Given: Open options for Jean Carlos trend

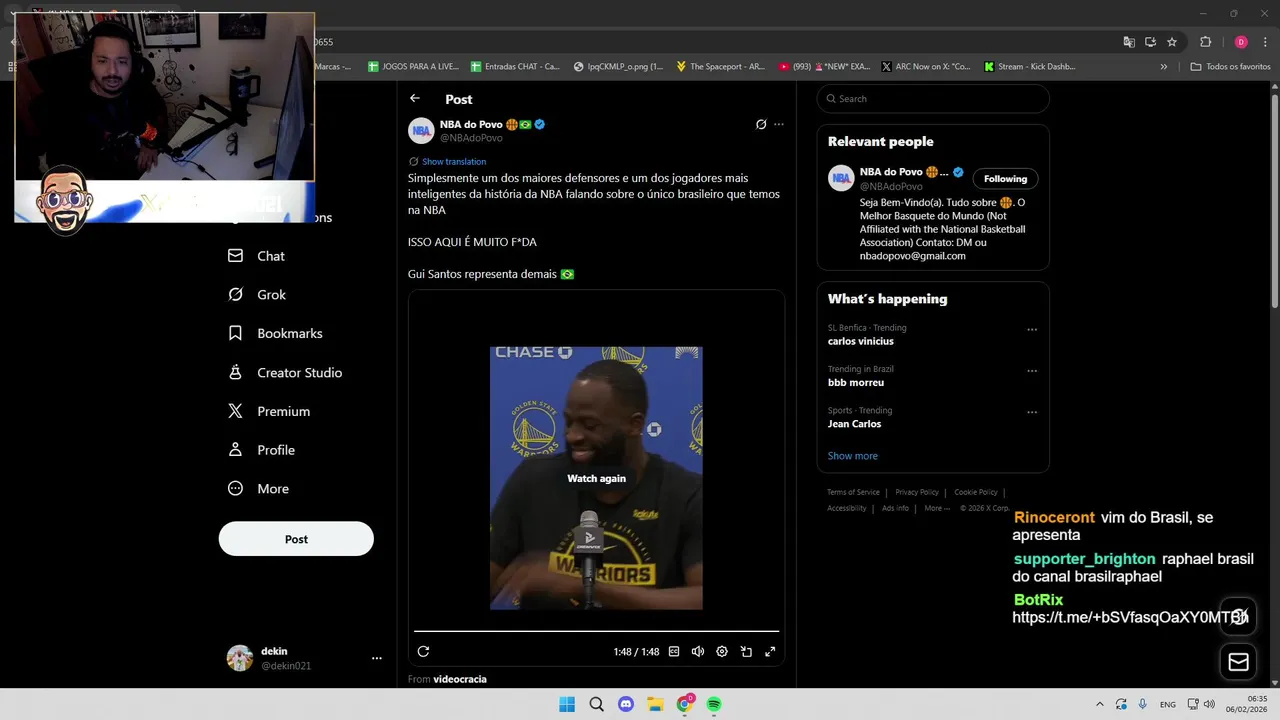Looking at the screenshot, I should (1032, 411).
